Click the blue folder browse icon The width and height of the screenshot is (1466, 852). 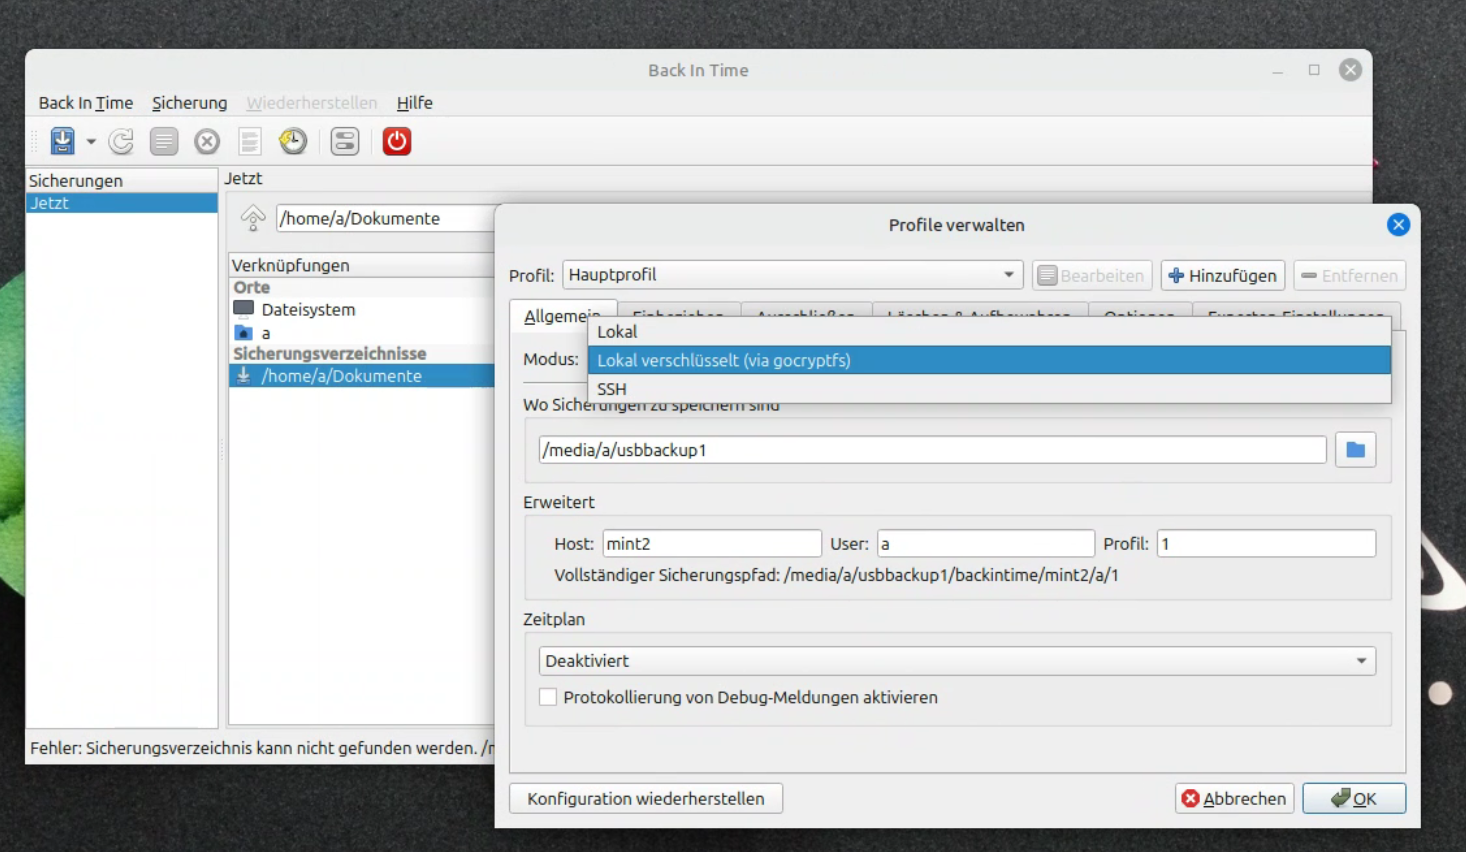coord(1355,450)
